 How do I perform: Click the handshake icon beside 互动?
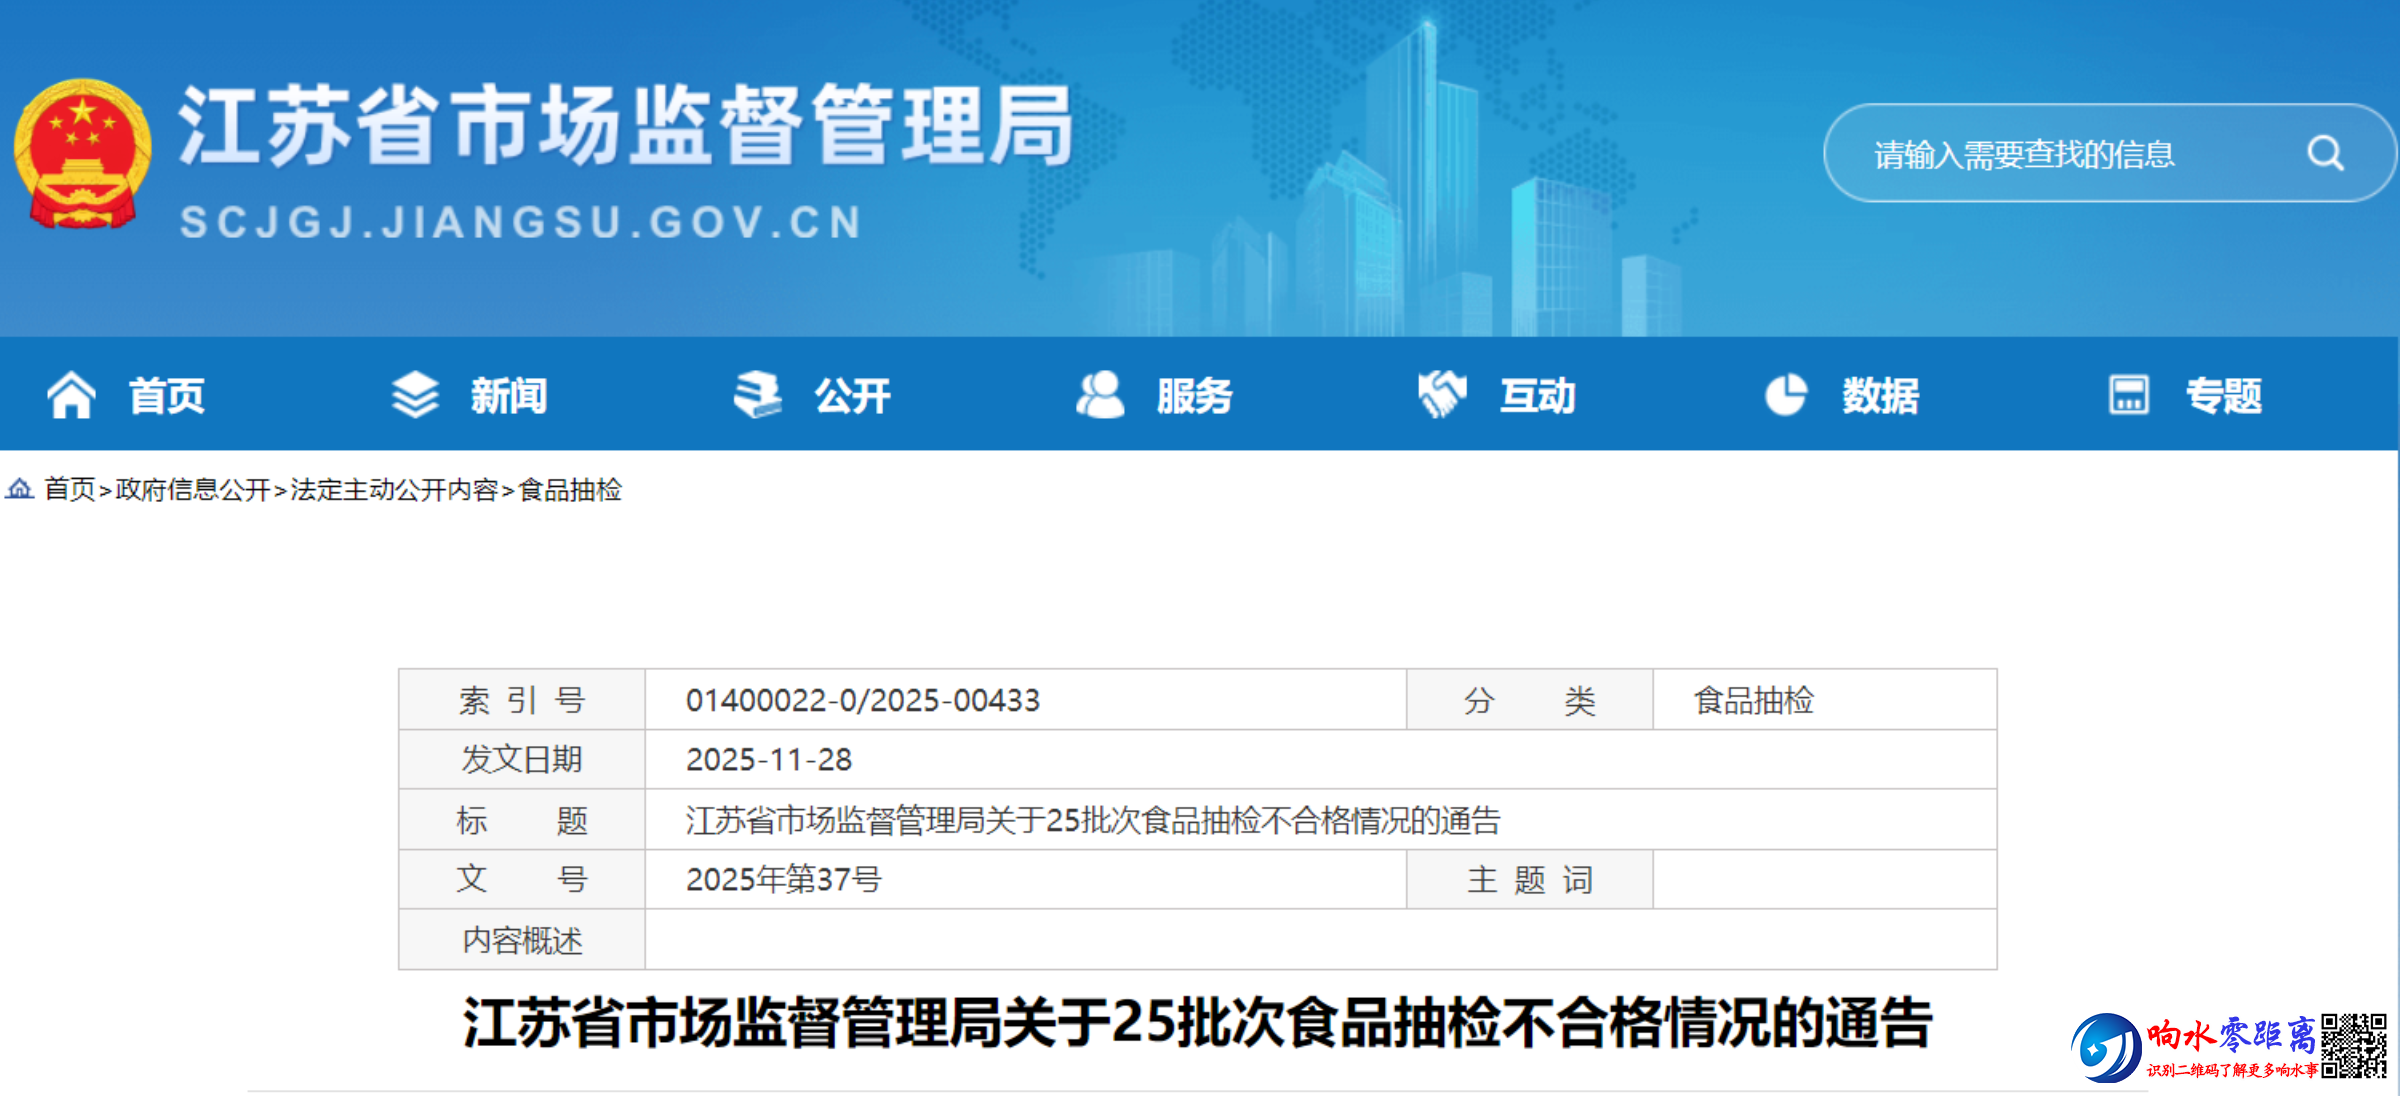1442,395
